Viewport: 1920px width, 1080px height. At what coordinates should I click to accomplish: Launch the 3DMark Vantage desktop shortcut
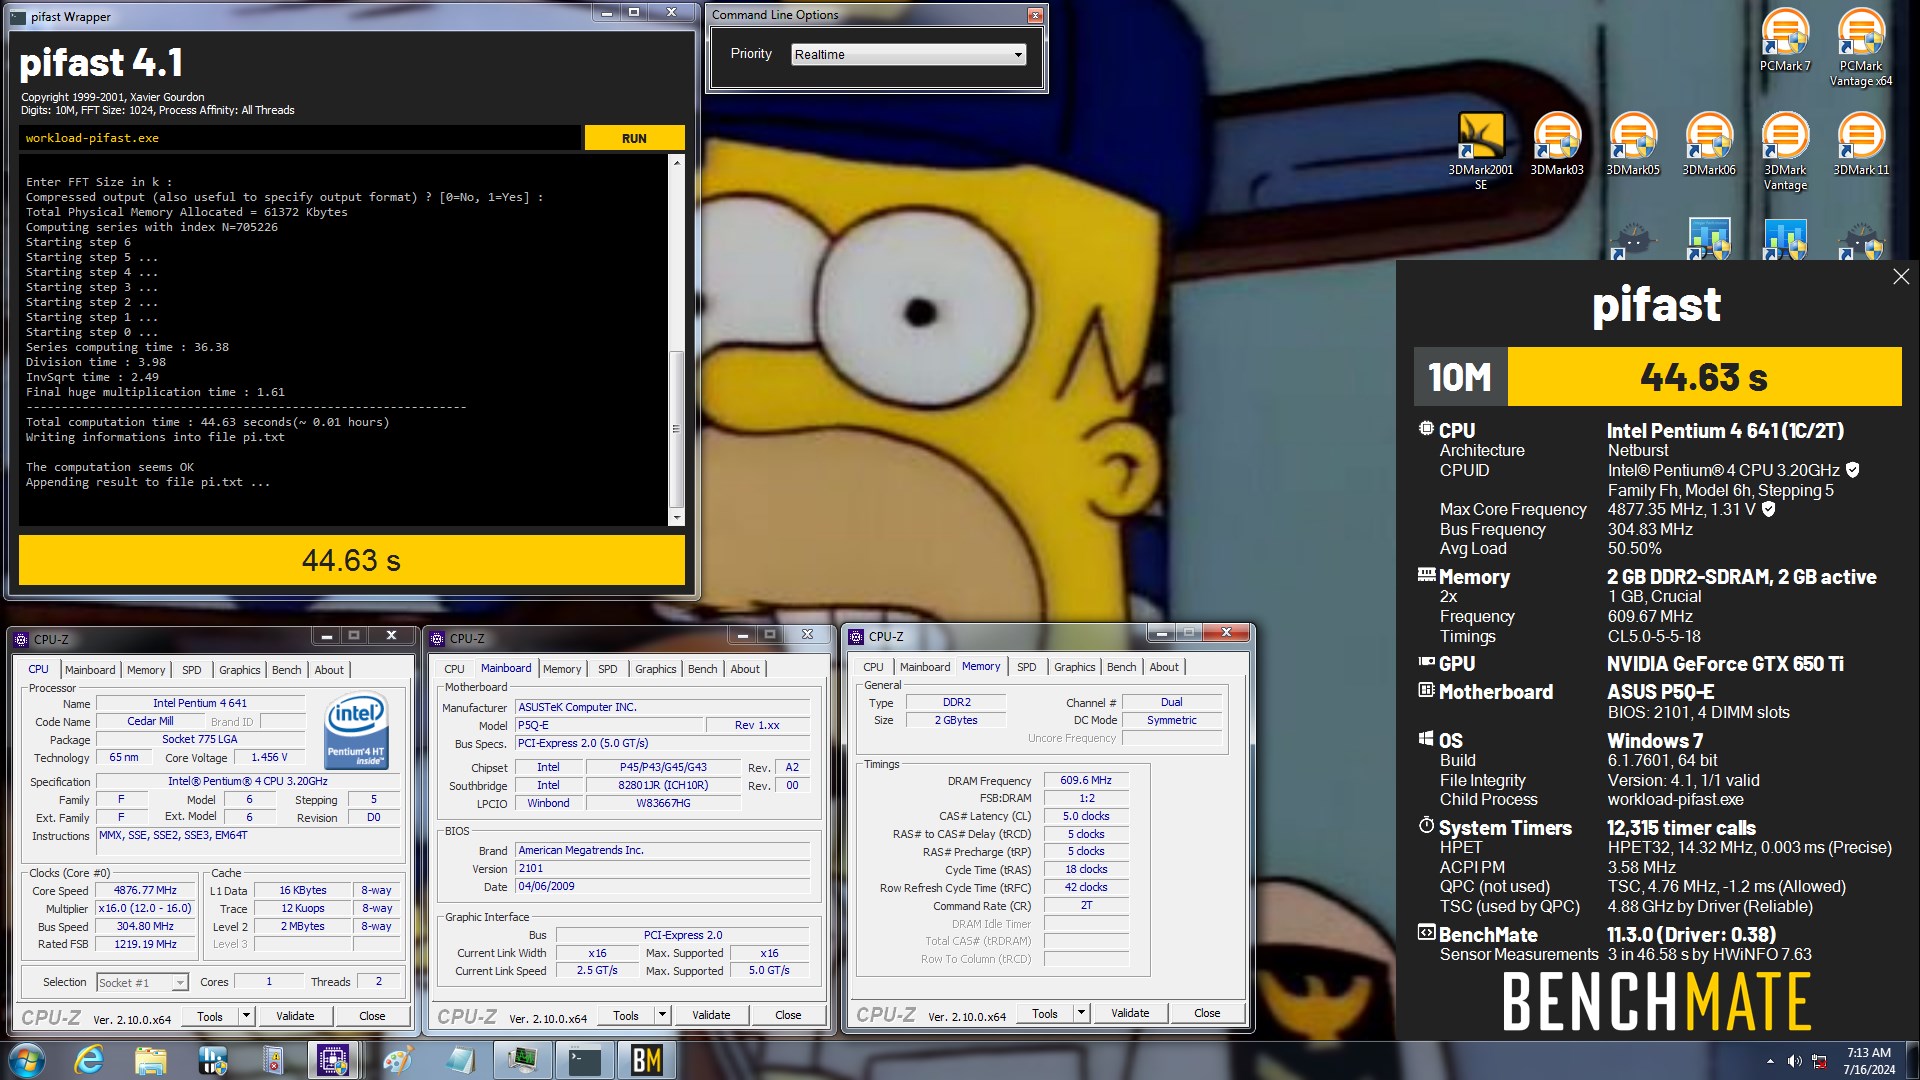pos(1785,151)
